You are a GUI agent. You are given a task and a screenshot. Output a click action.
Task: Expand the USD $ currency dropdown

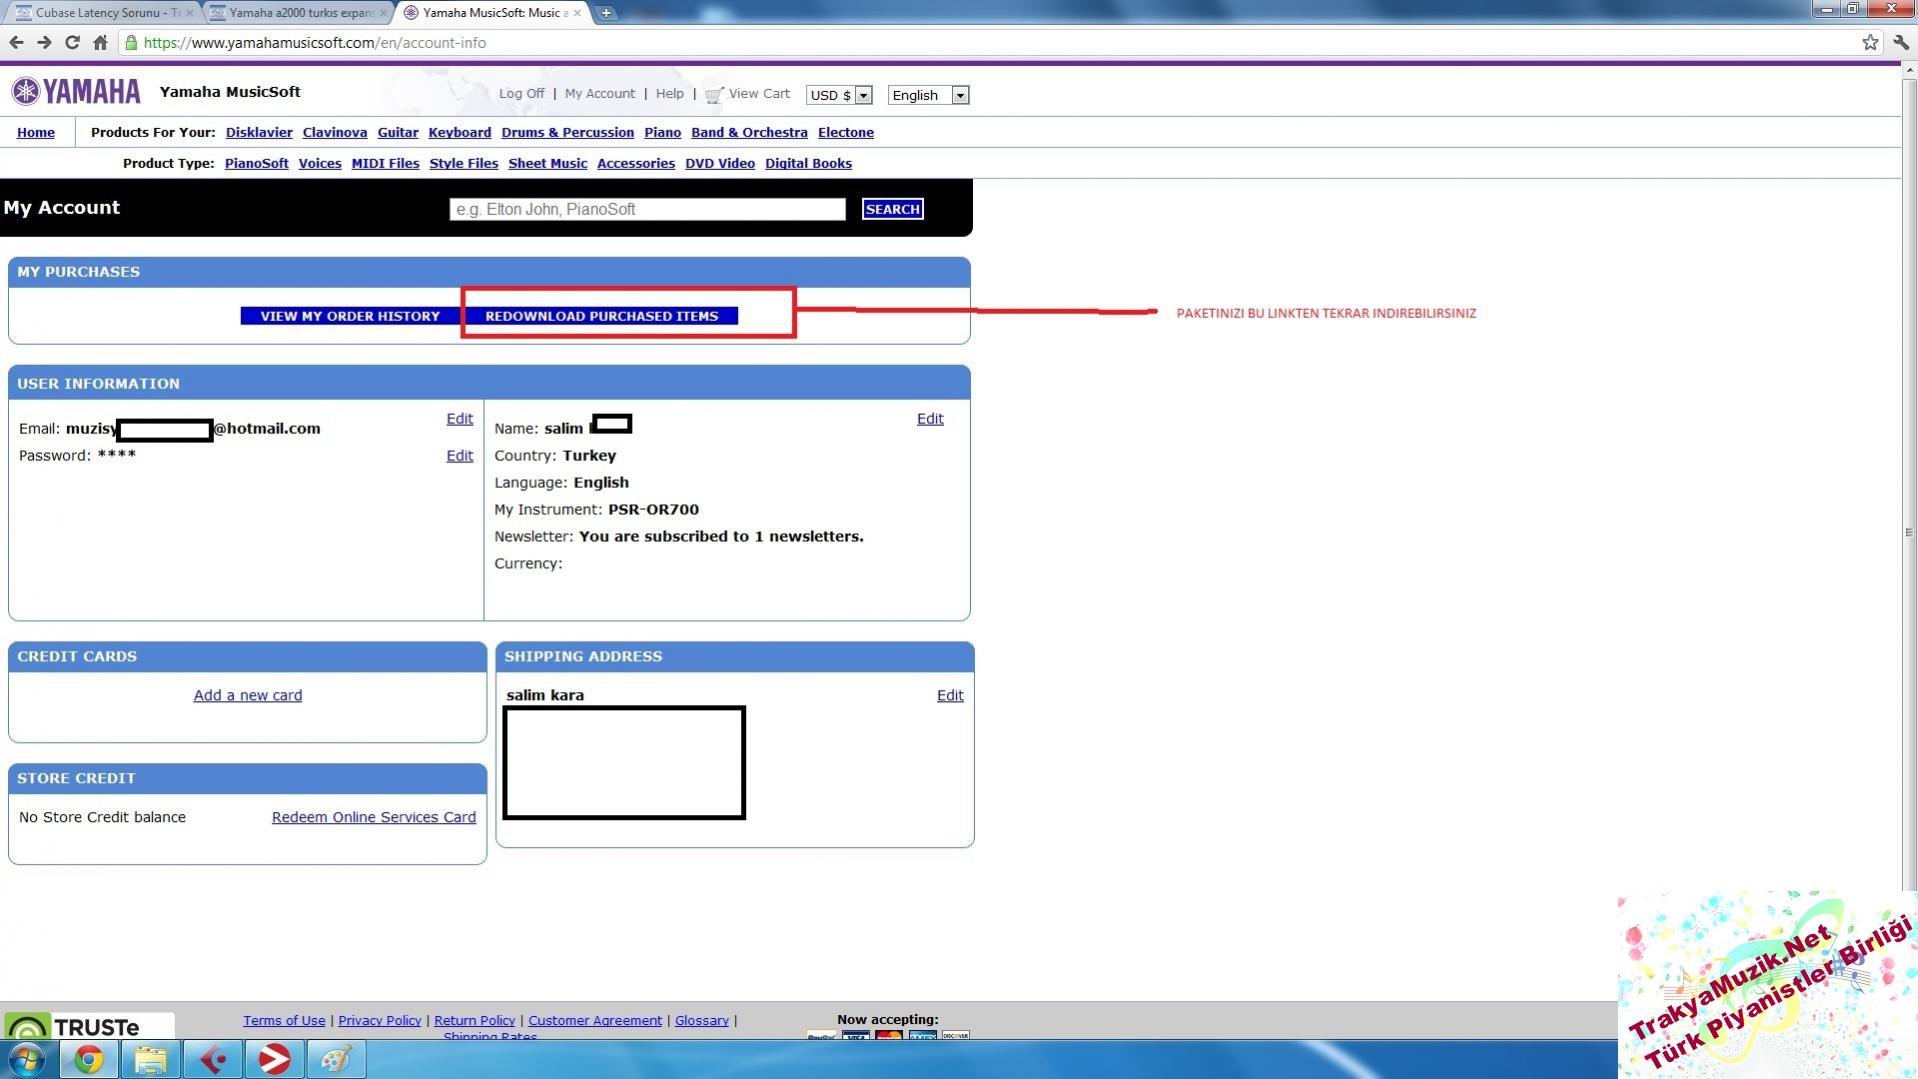click(x=839, y=95)
